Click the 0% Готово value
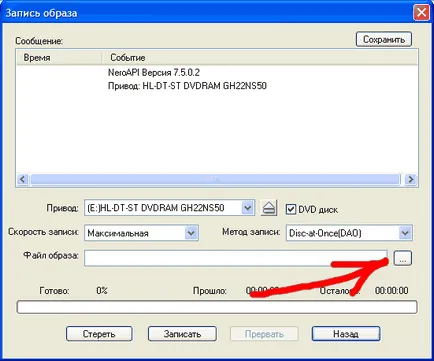The width and height of the screenshot is (434, 361). coord(102,290)
